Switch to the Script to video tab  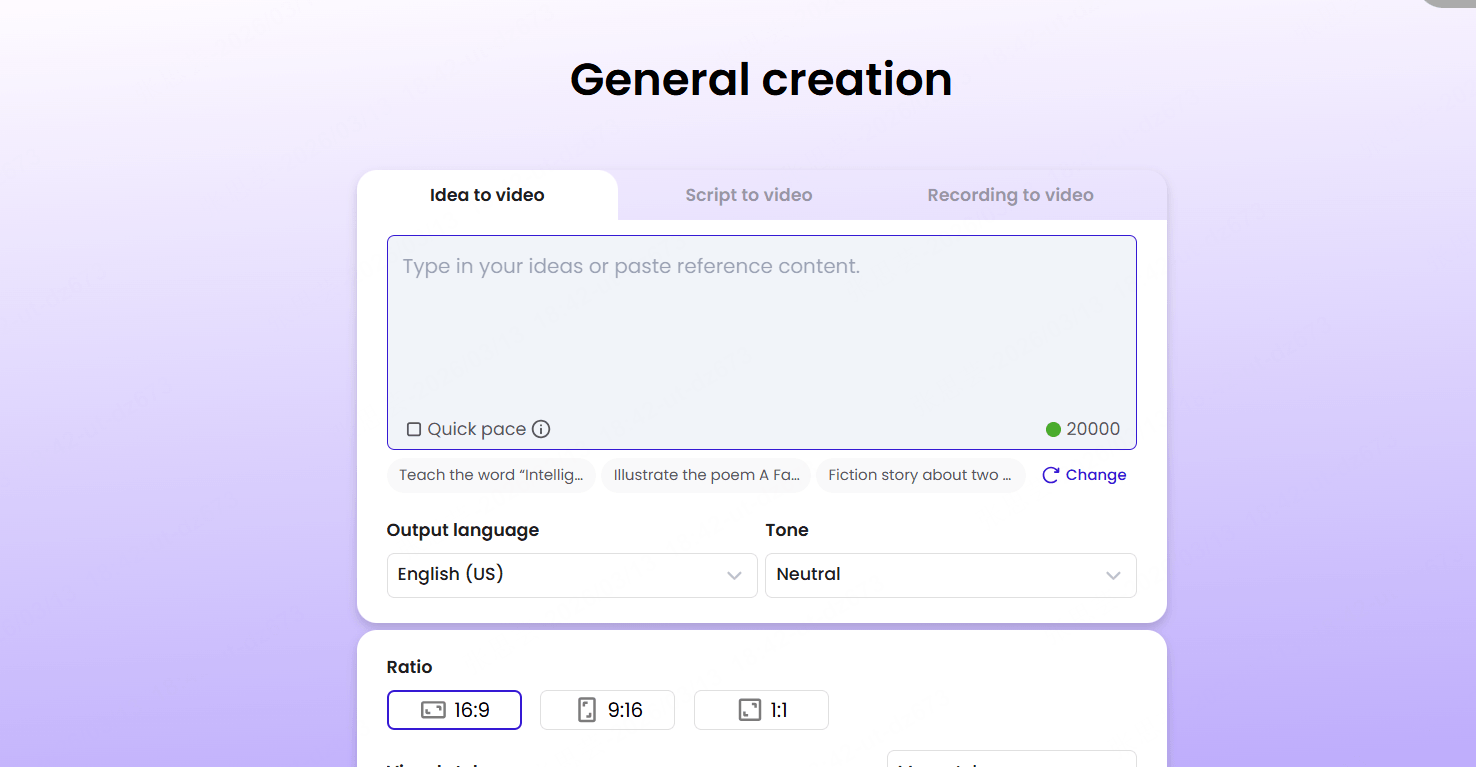coord(749,194)
